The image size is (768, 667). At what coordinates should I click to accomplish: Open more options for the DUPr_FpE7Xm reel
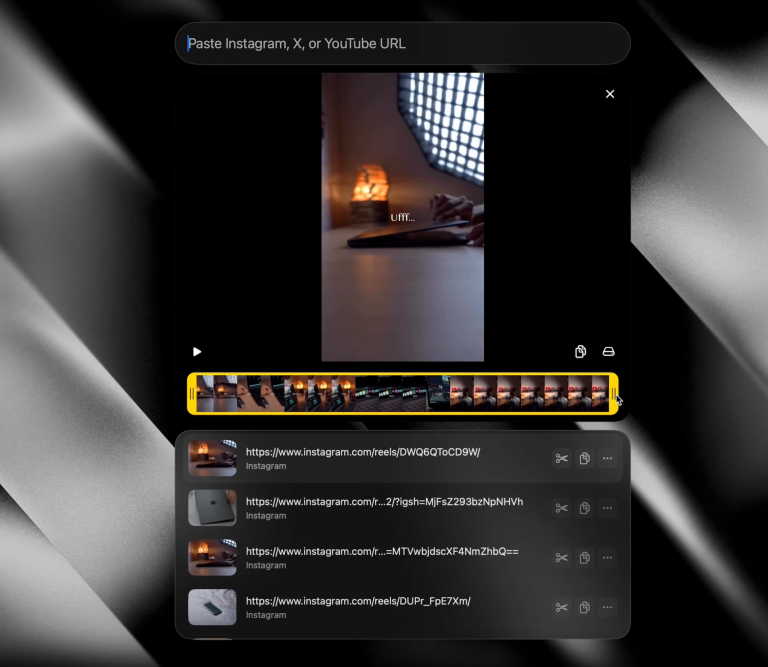tap(607, 608)
